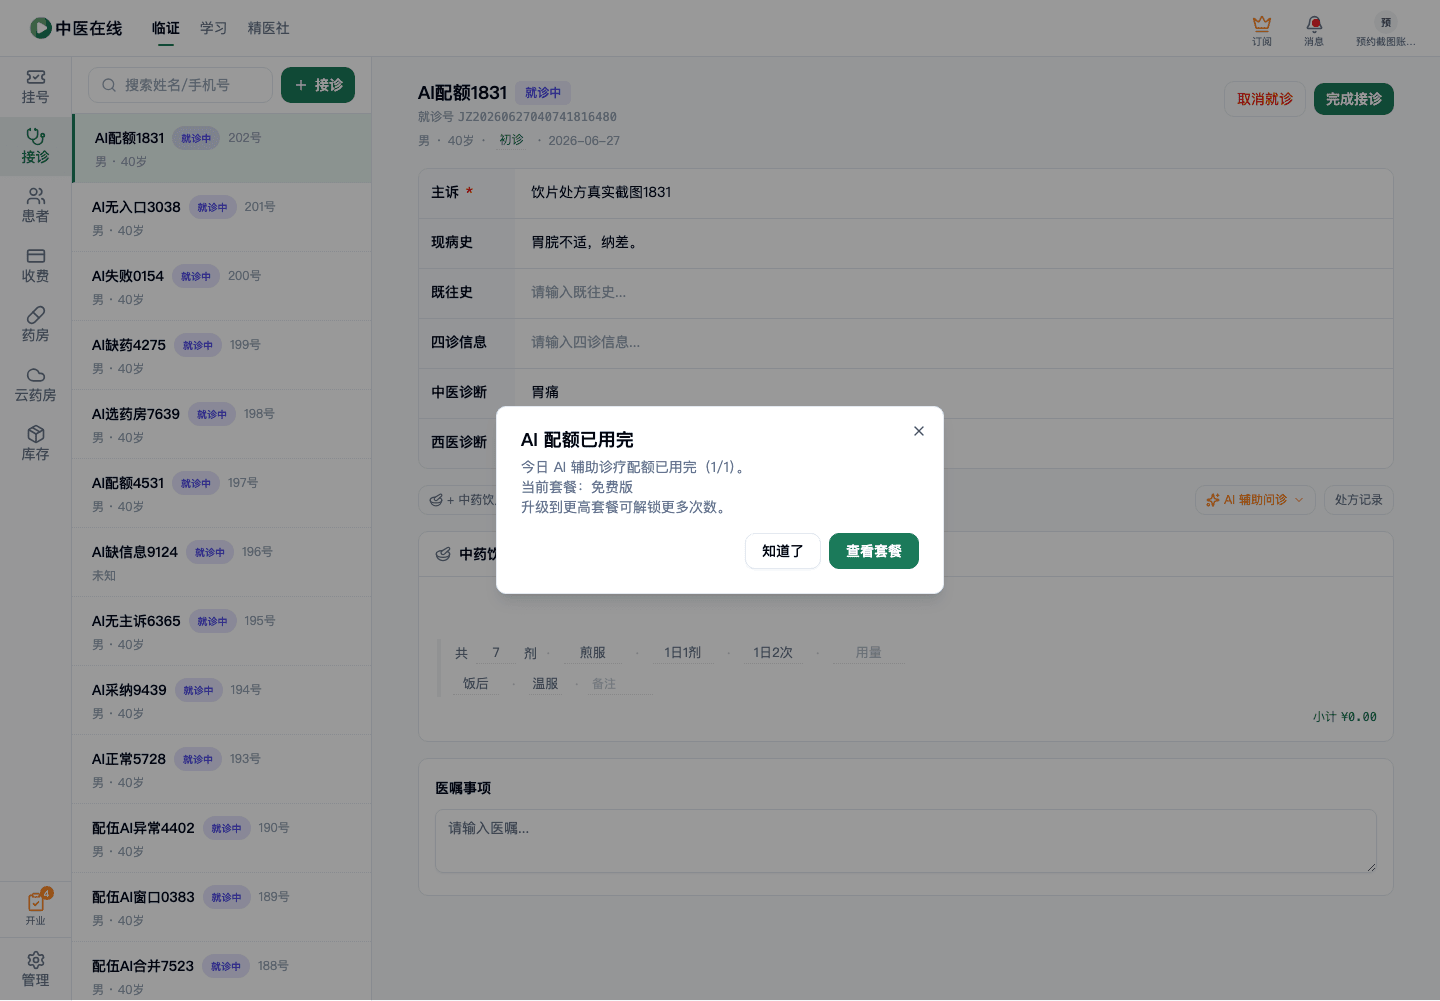Image resolution: width=1440 pixels, height=1001 pixels.
Task: Select patient AI采纳9439
Action: (x=222, y=700)
